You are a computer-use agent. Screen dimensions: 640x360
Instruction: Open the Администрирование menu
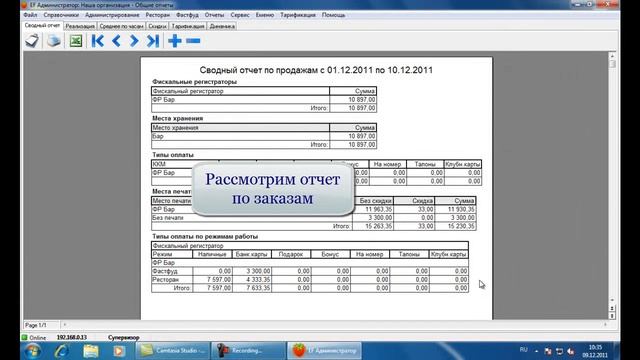point(112,15)
